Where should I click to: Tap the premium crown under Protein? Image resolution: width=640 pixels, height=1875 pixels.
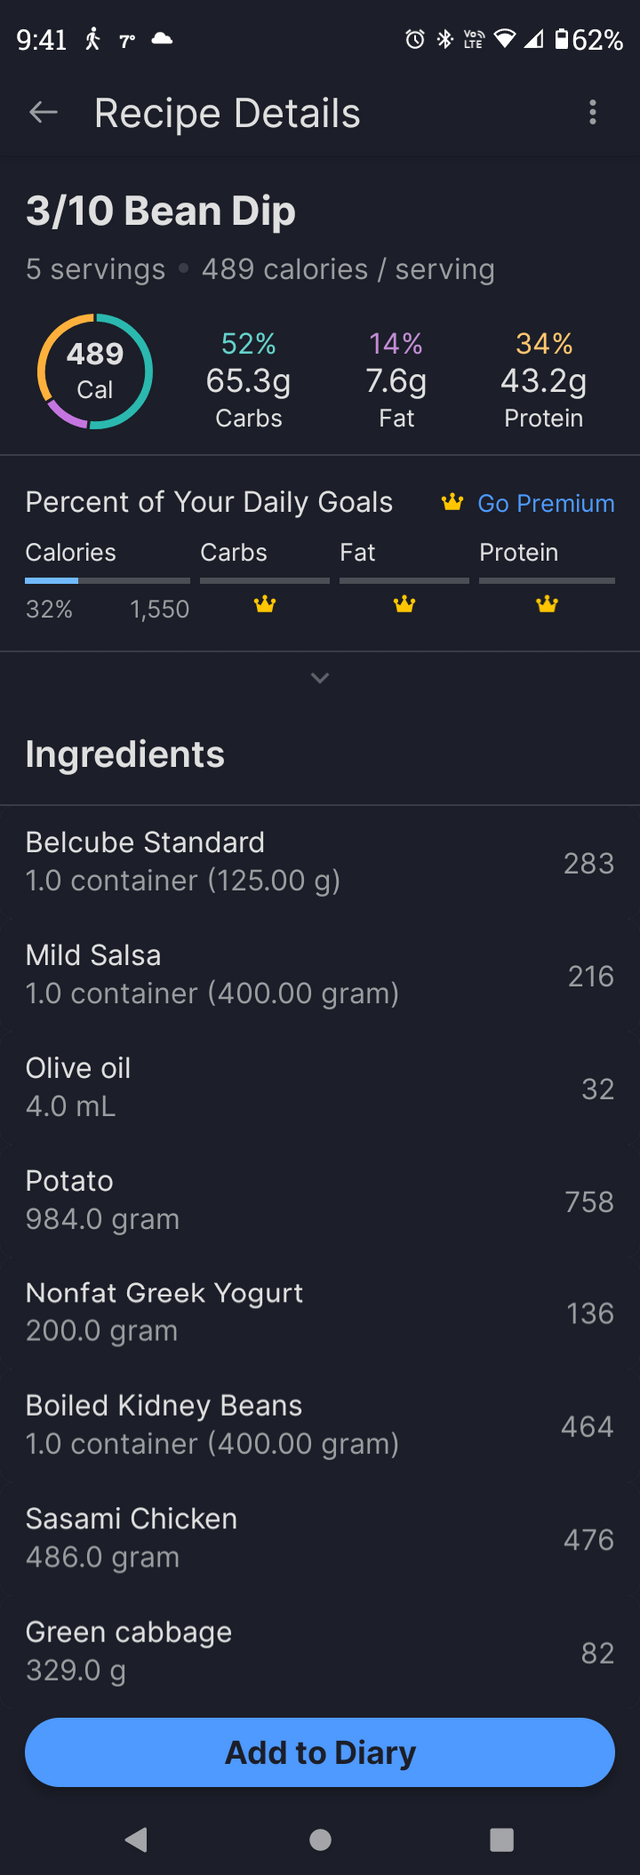[x=546, y=604]
